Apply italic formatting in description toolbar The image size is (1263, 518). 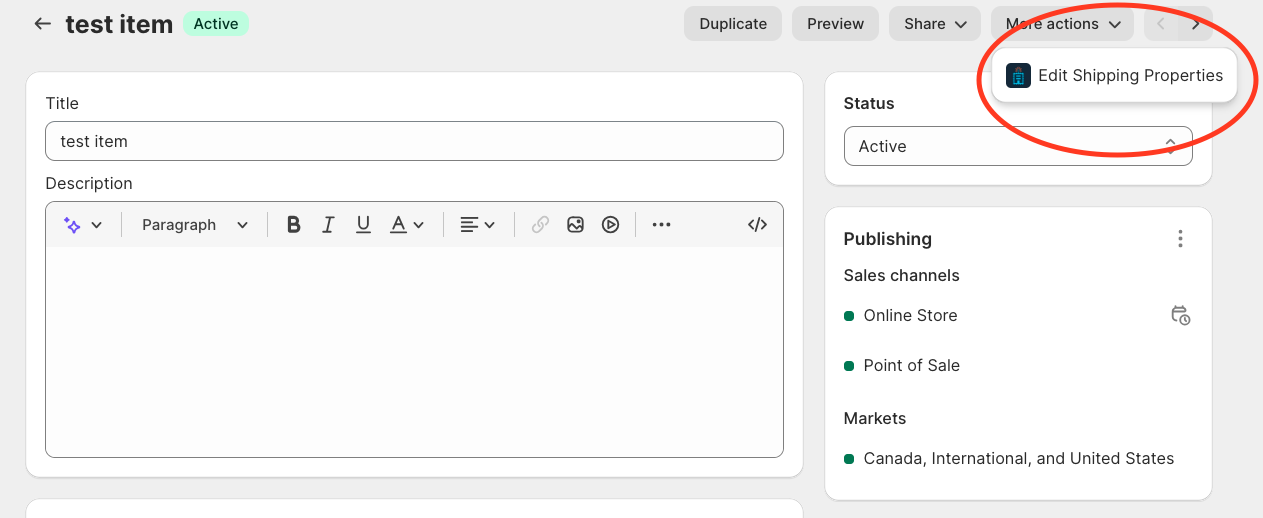click(x=328, y=225)
